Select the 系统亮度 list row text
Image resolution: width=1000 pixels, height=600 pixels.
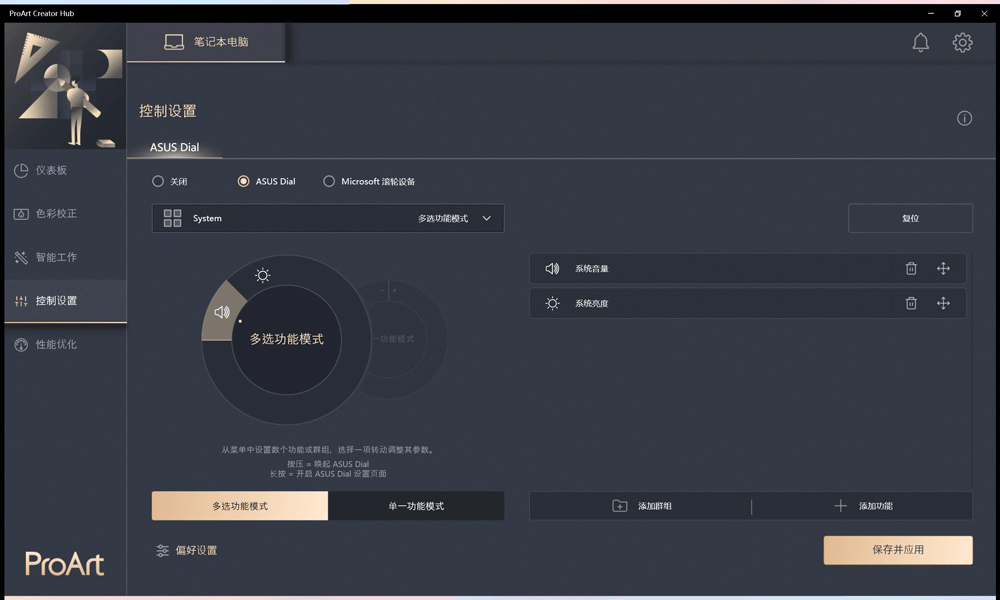591,304
